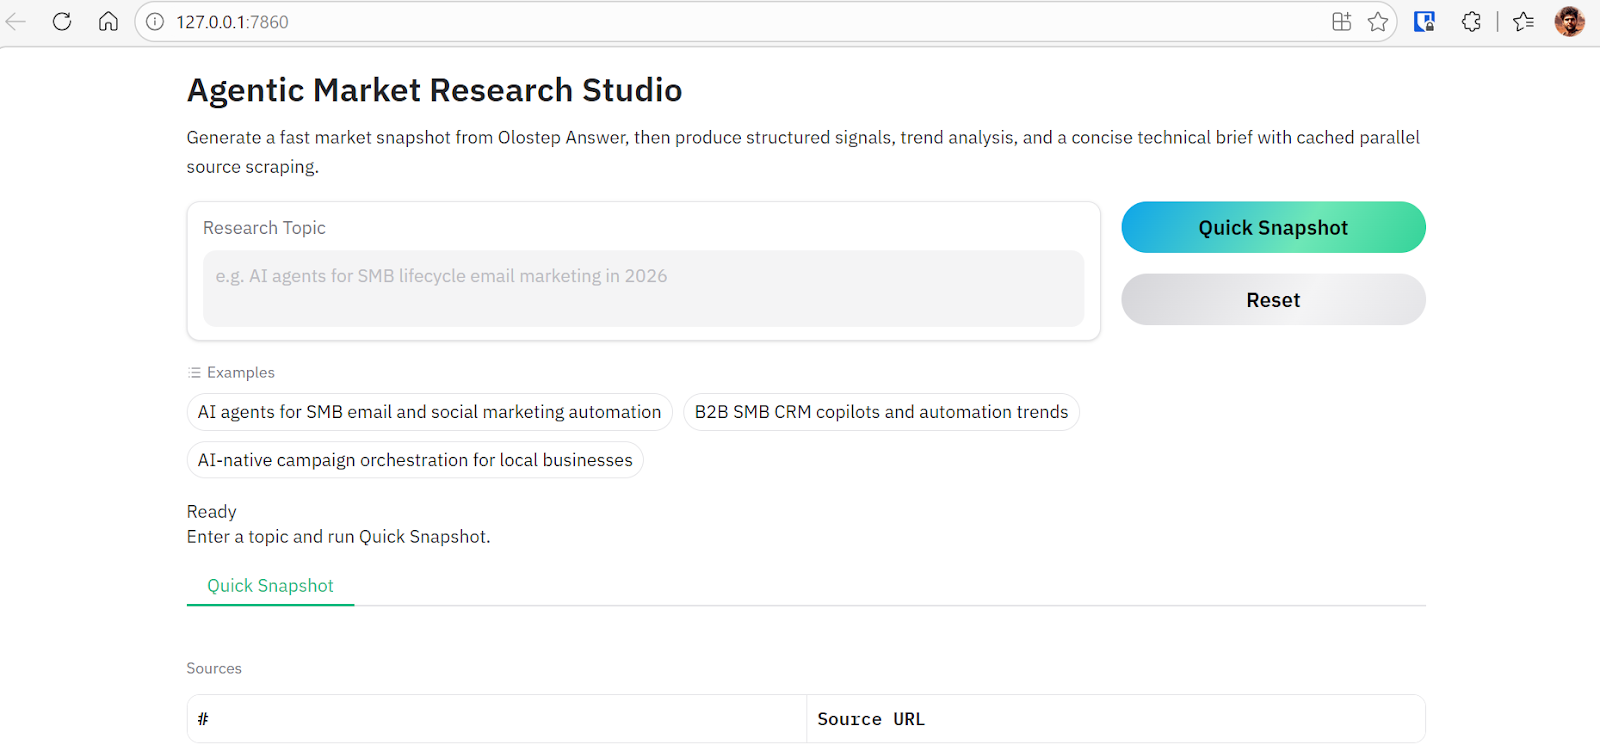The width and height of the screenshot is (1600, 751).
Task: Reload the page with the refresh icon
Action: tap(62, 22)
